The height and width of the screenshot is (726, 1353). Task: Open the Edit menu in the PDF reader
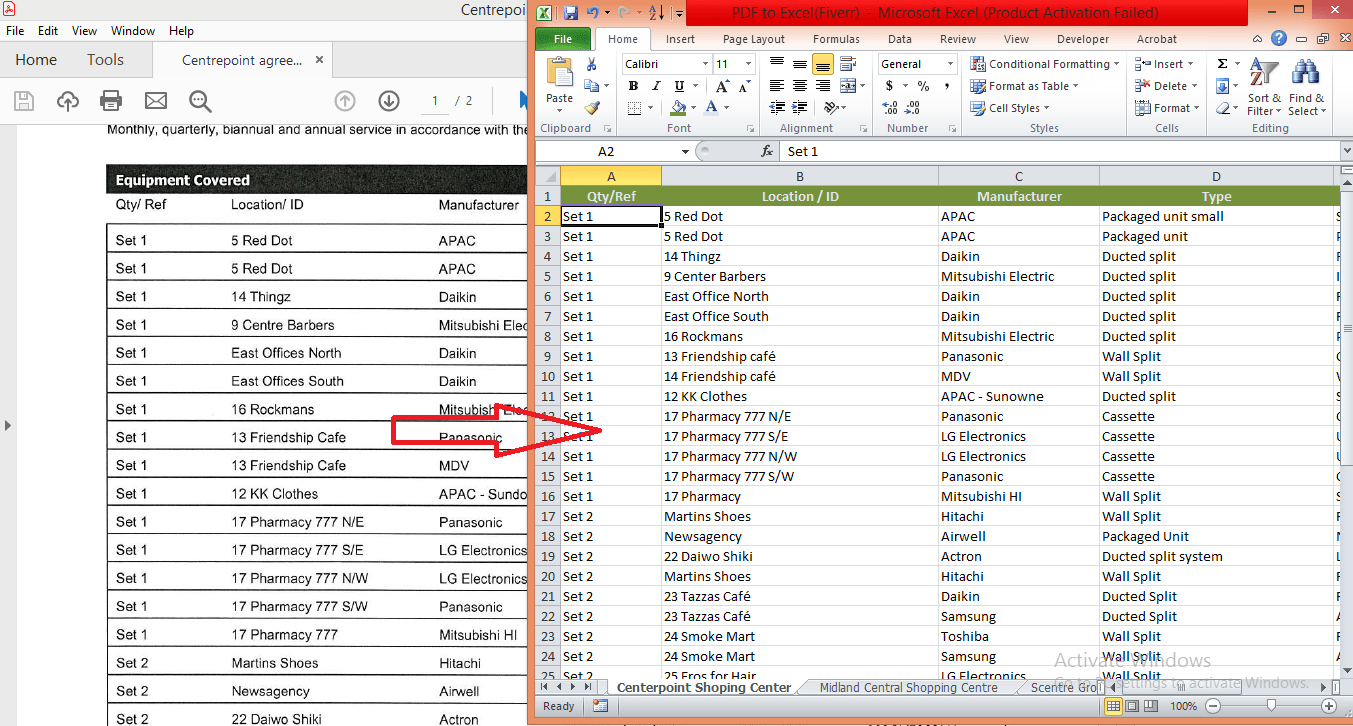(x=48, y=31)
